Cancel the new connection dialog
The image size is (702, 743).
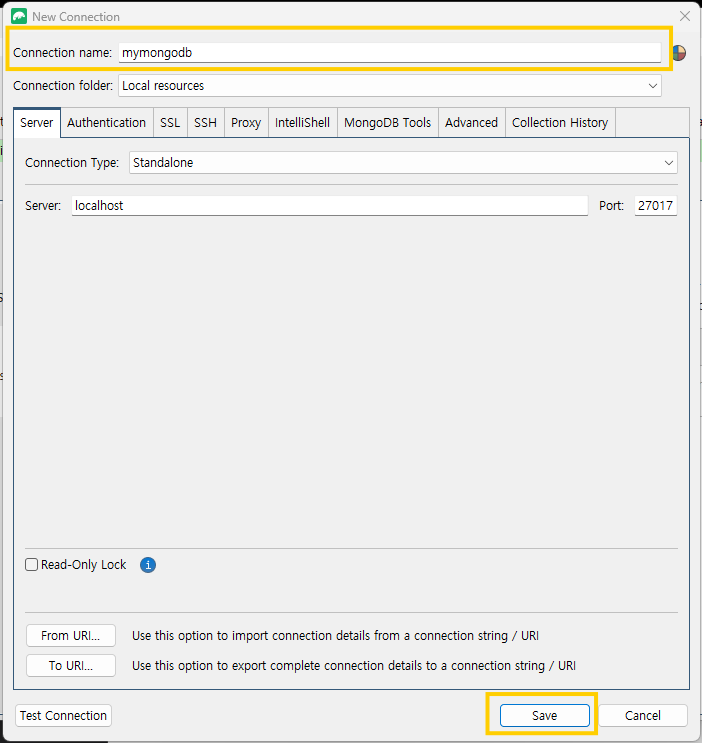click(x=643, y=716)
